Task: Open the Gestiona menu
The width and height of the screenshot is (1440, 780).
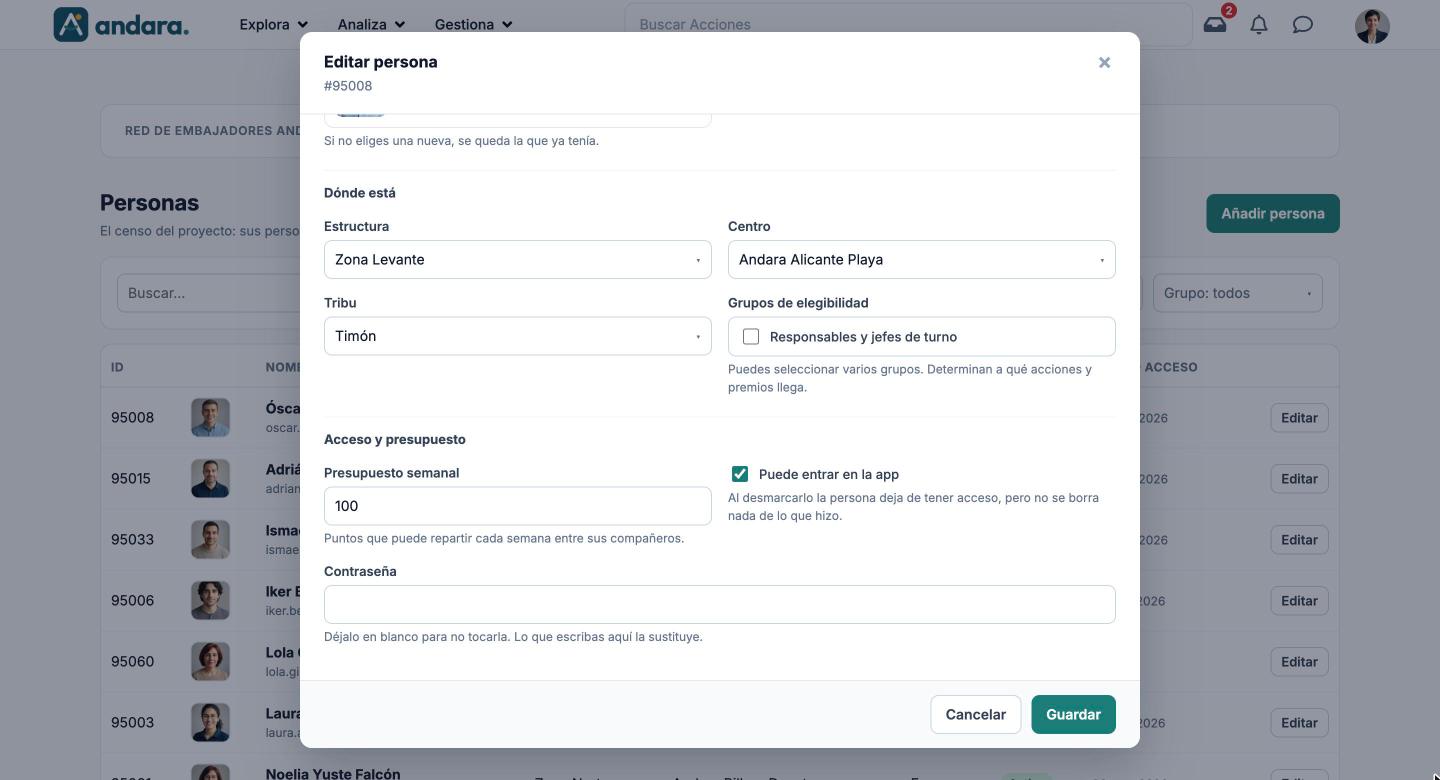Action: (x=473, y=24)
